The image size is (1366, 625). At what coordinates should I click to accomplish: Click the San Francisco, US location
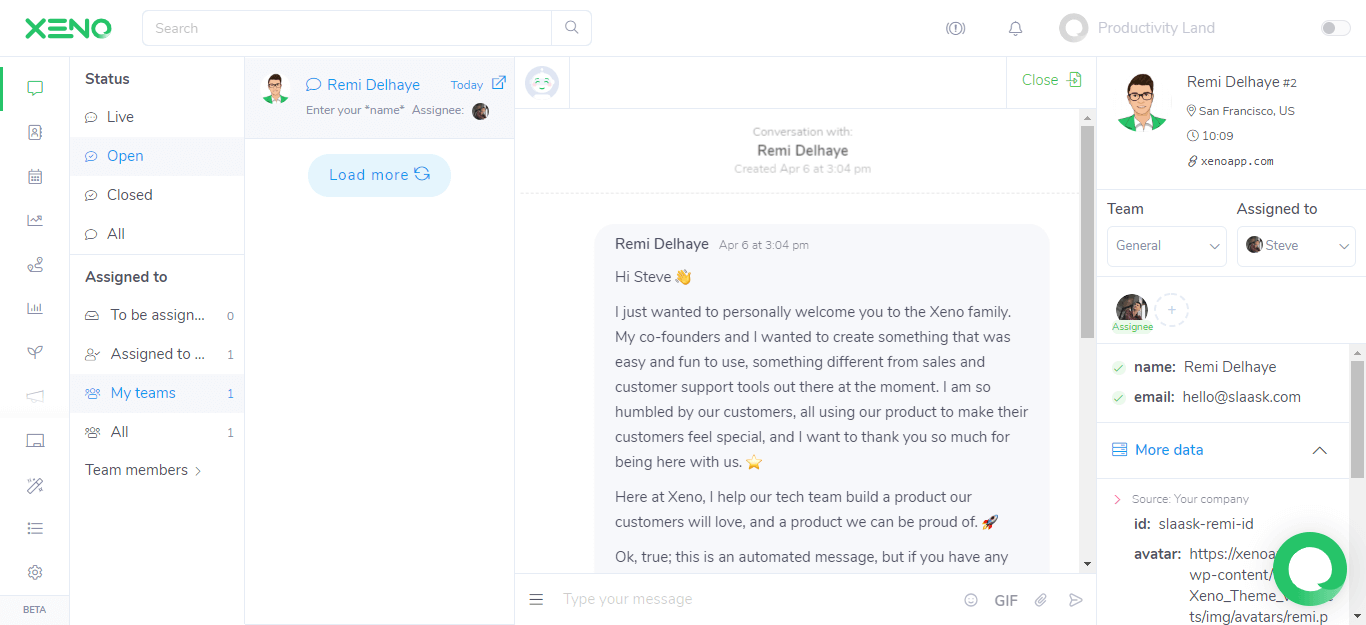tap(1247, 111)
